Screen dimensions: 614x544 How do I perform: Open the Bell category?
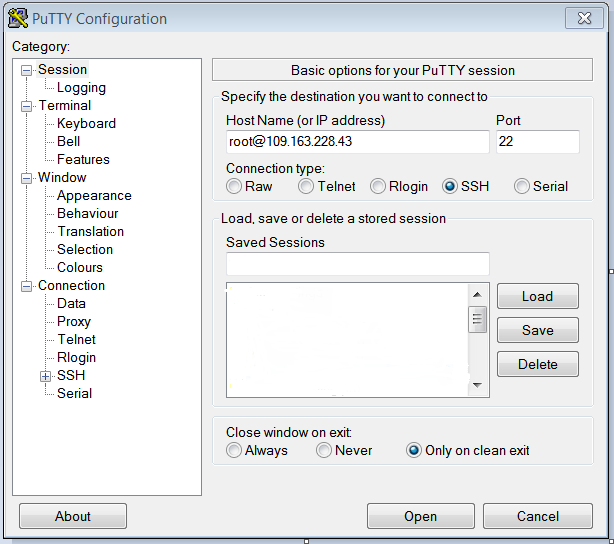[68, 141]
